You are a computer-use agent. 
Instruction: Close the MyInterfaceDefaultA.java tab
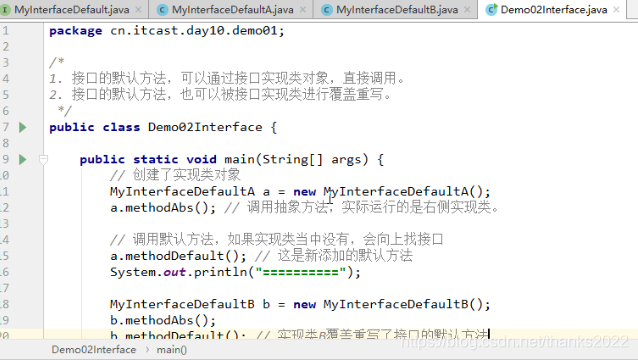pyautogui.click(x=303, y=9)
